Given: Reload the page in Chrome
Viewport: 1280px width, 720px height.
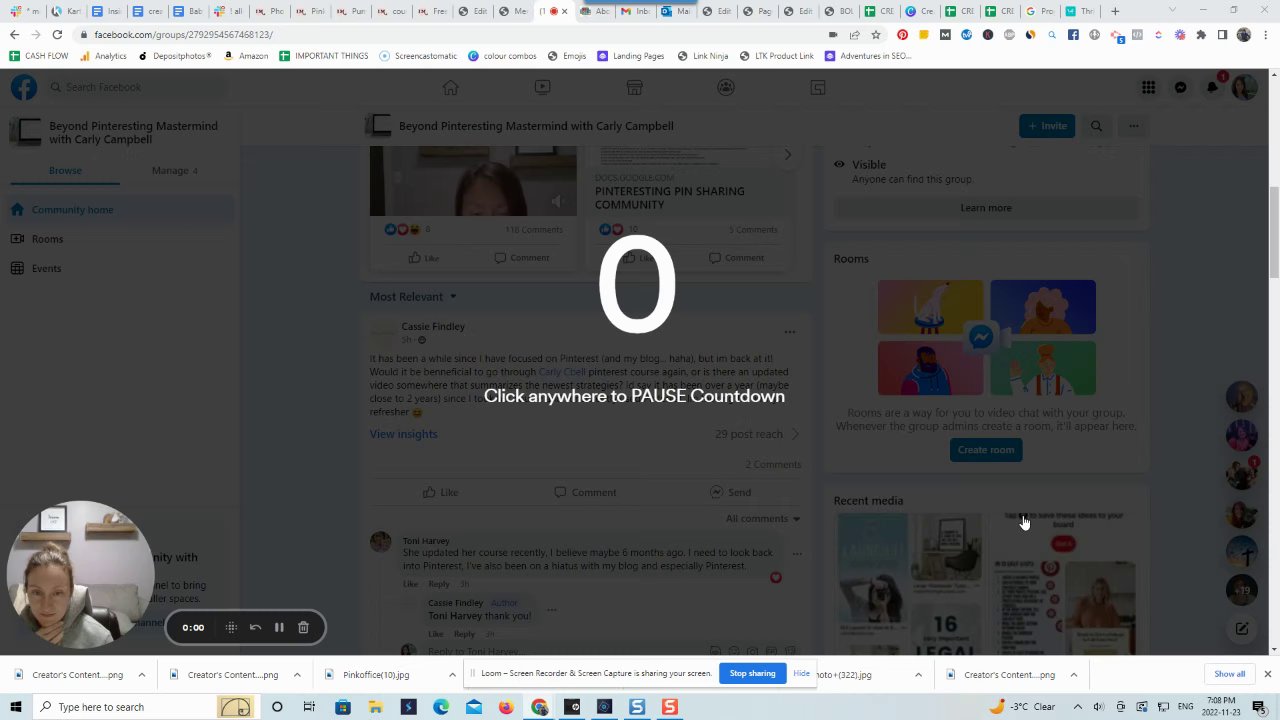Looking at the screenshot, I should (57, 35).
